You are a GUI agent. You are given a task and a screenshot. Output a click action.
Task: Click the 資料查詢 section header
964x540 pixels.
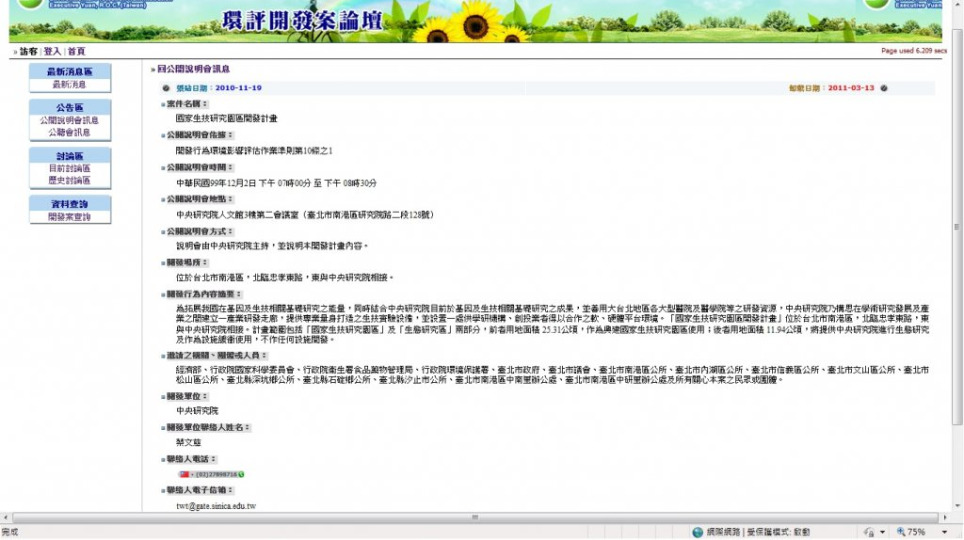click(x=70, y=204)
